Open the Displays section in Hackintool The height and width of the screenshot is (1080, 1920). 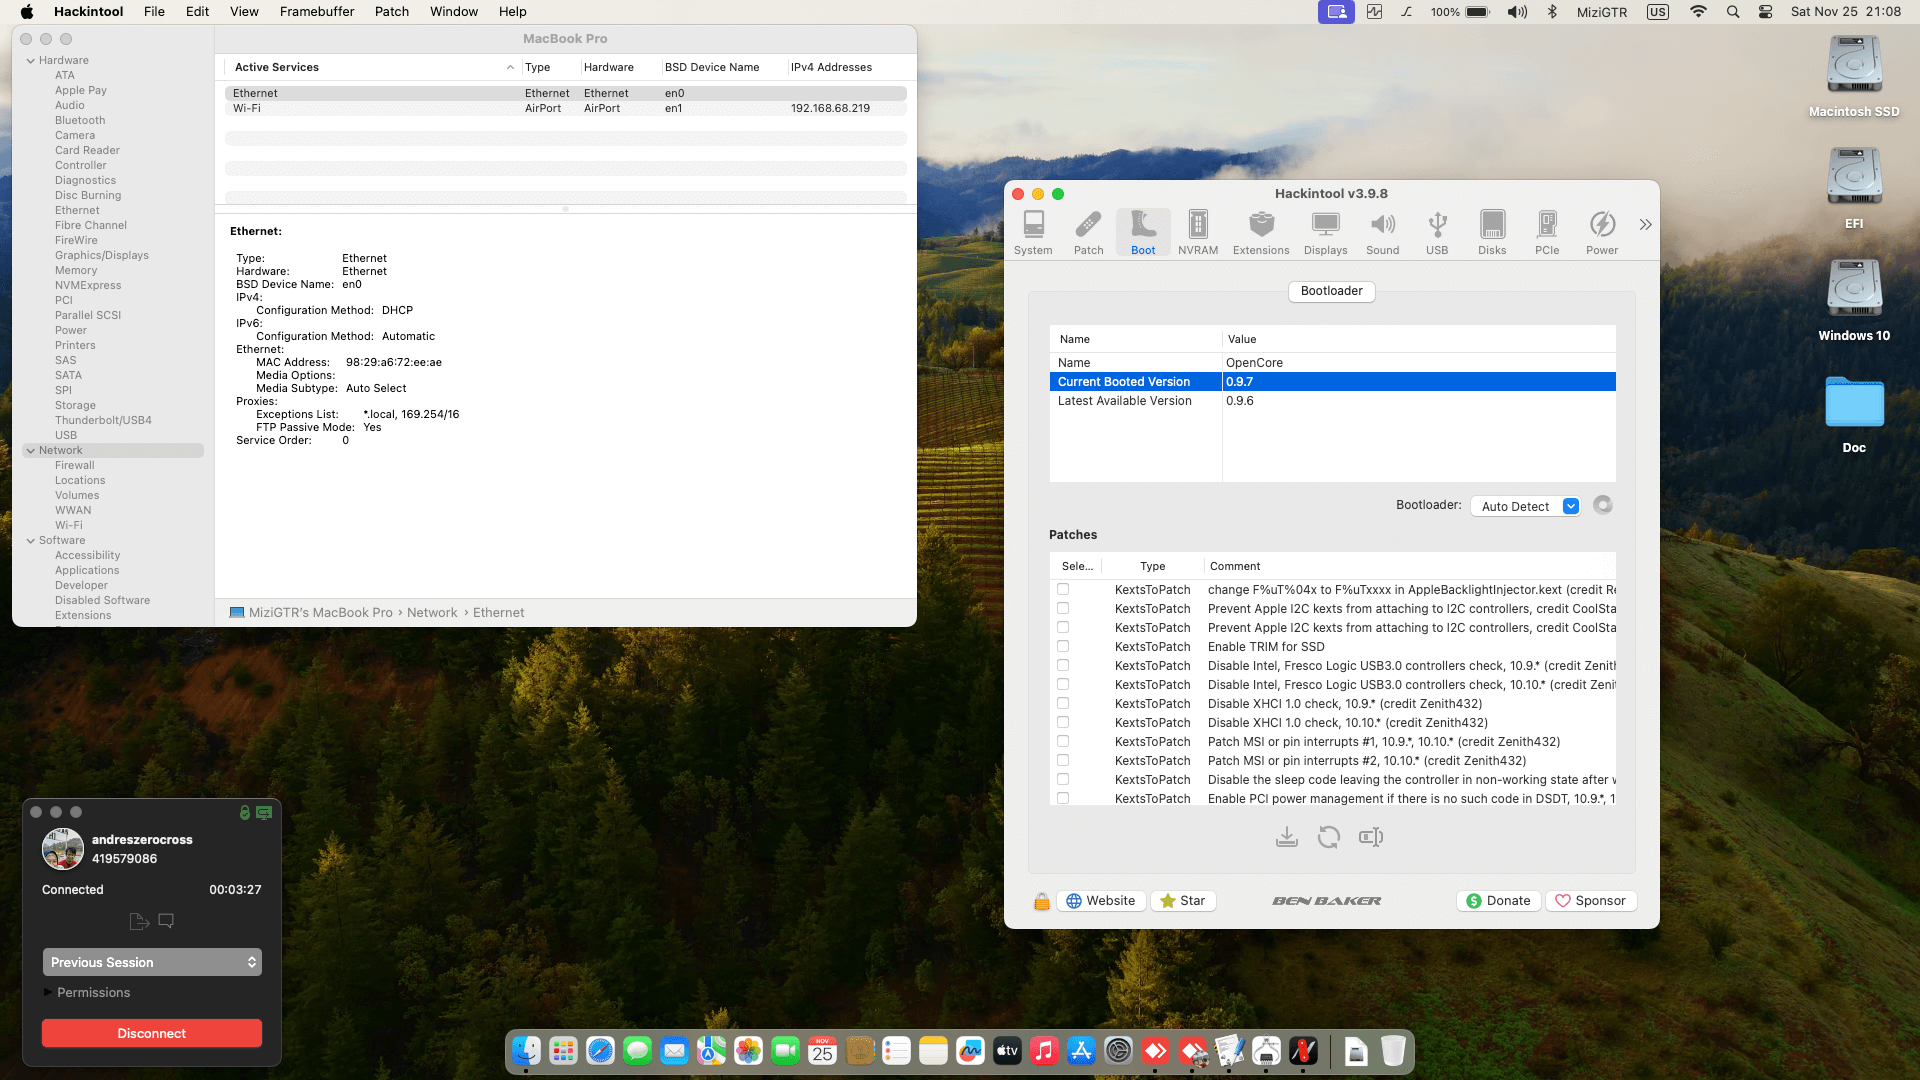coord(1325,234)
